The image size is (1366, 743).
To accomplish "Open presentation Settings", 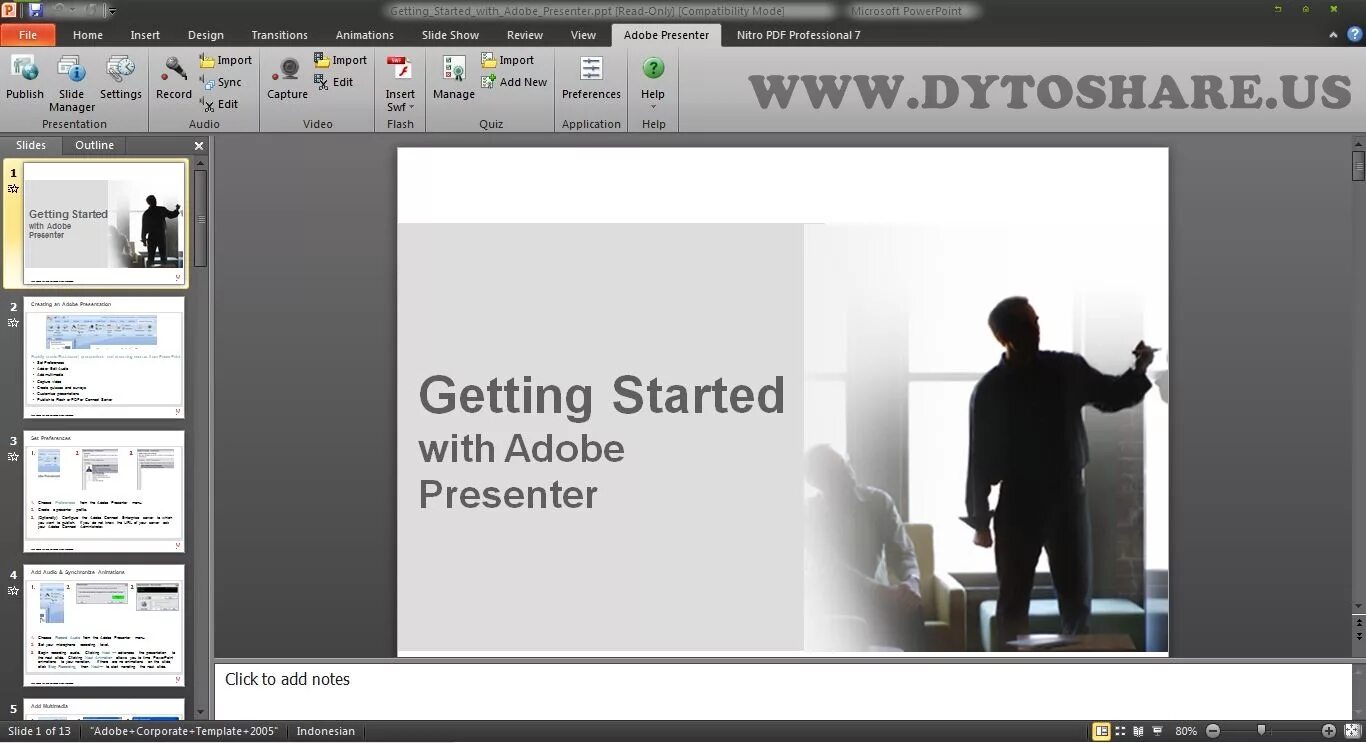I will pos(120,78).
